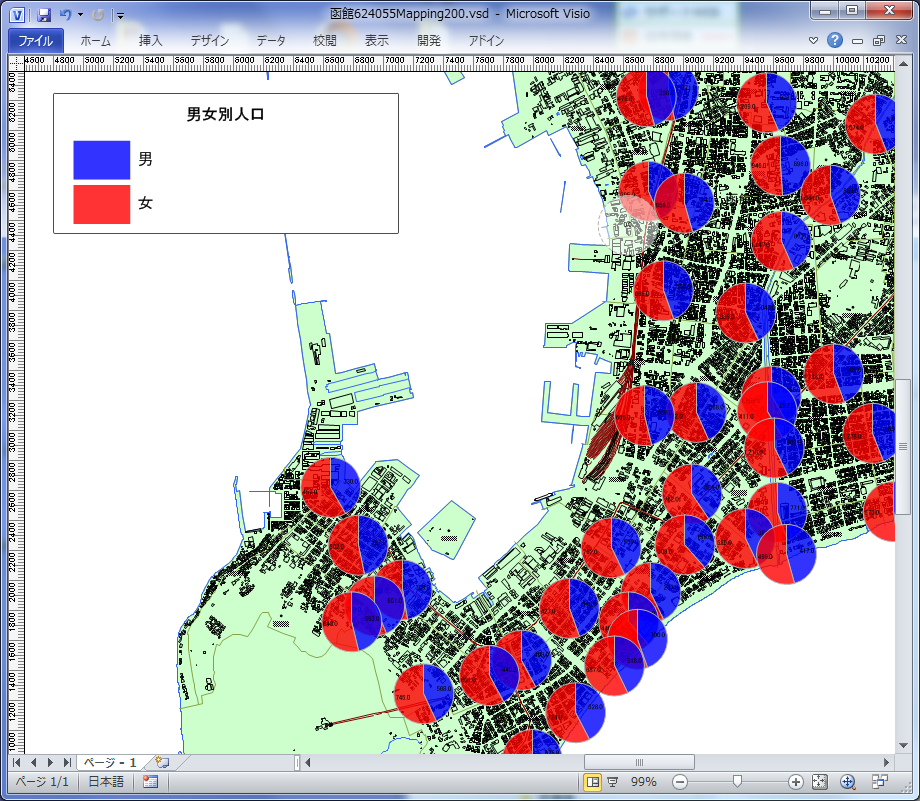The width and height of the screenshot is (920, 801).
Task: Open Customize Quick Access Toolbar dropdown
Action: click(120, 15)
